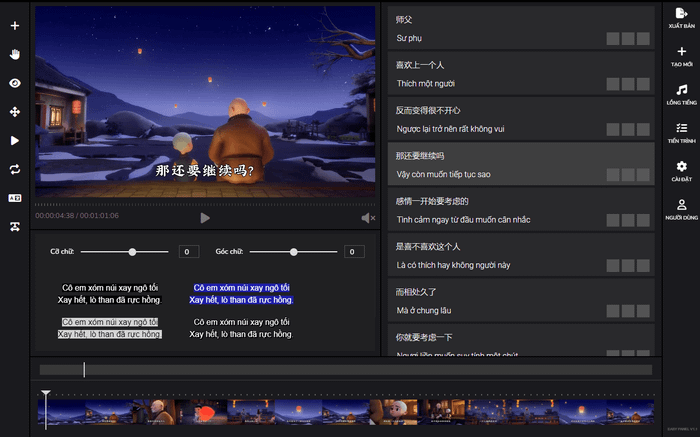This screenshot has height=437, width=700.
Task: Click last square button in 'Sư phụ' row
Action: tap(643, 39)
